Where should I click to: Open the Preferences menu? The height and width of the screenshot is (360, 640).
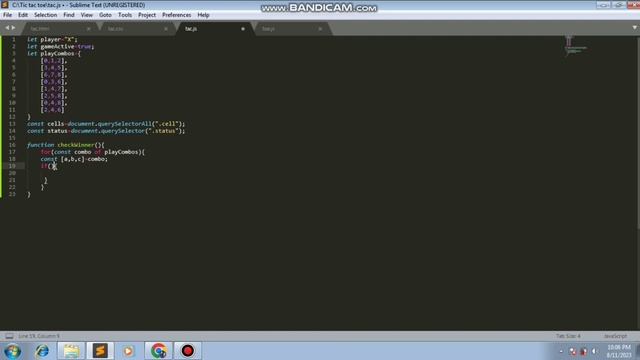176,15
